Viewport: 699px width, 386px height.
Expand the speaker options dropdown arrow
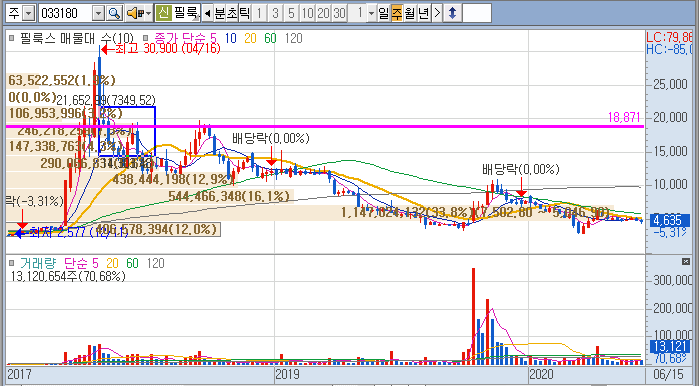click(x=148, y=13)
